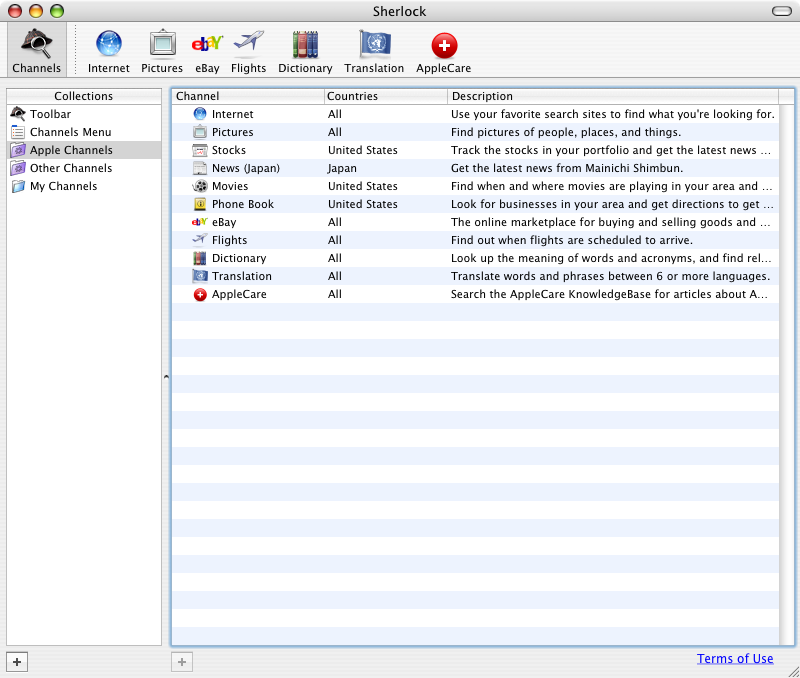Click the Translation flag icon in list
The height and width of the screenshot is (678, 800).
click(x=200, y=276)
